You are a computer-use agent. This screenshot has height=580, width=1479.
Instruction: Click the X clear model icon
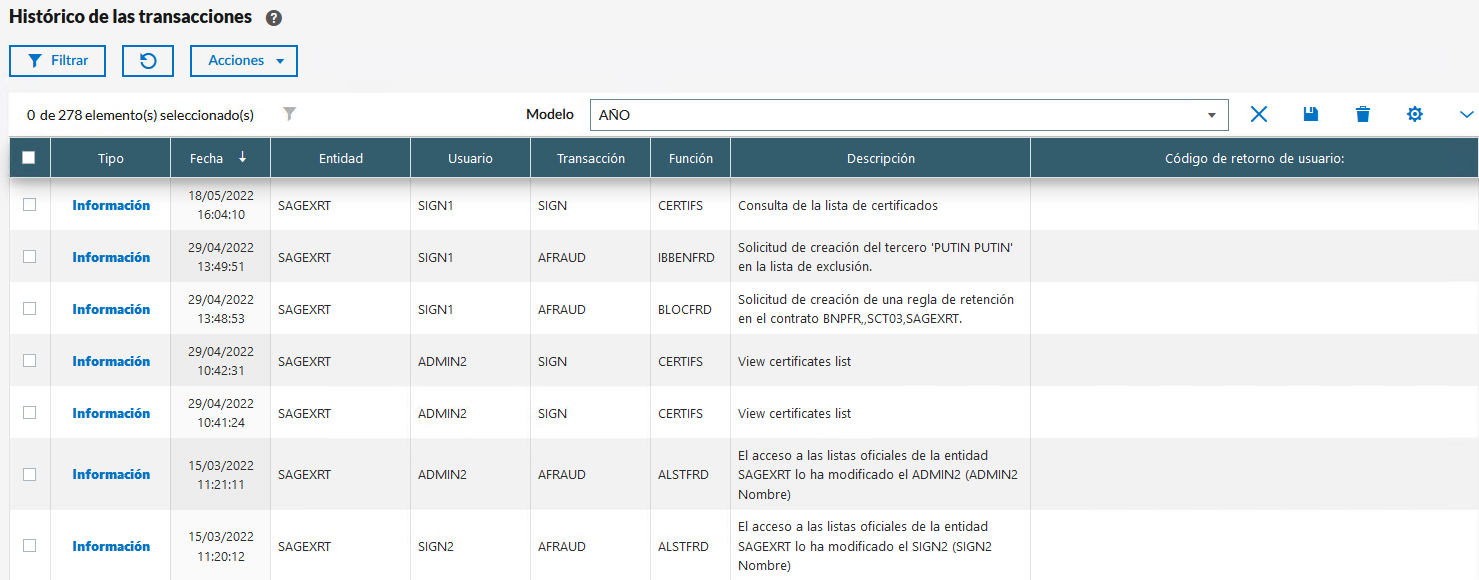[1258, 114]
